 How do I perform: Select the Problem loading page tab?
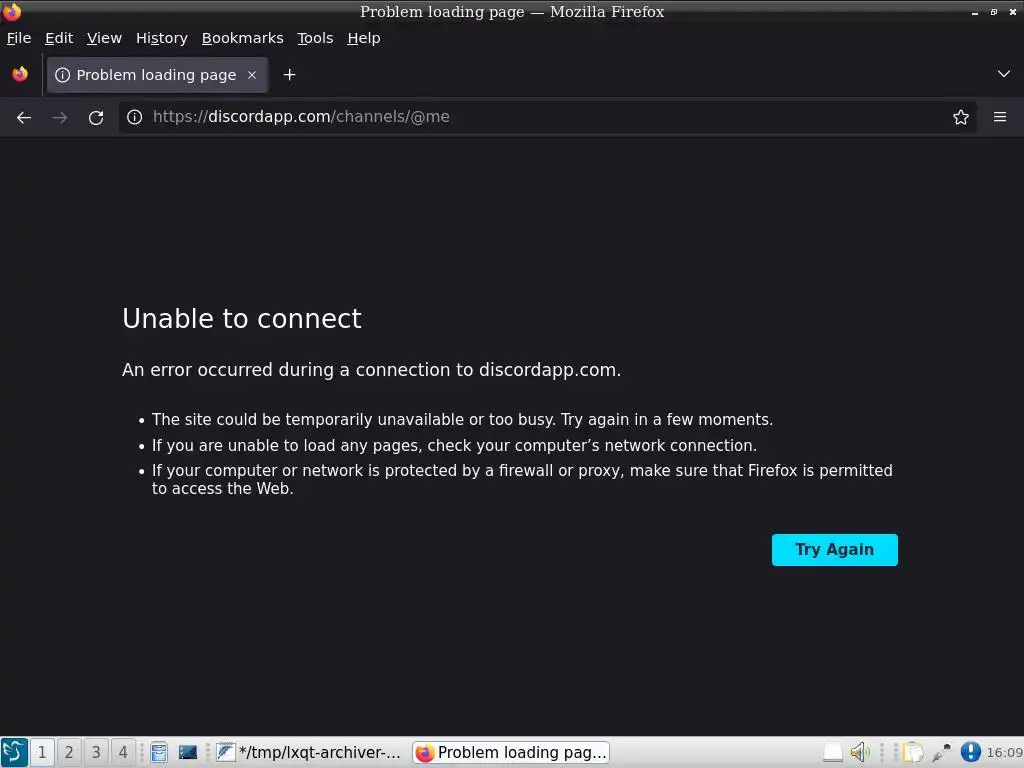157,75
